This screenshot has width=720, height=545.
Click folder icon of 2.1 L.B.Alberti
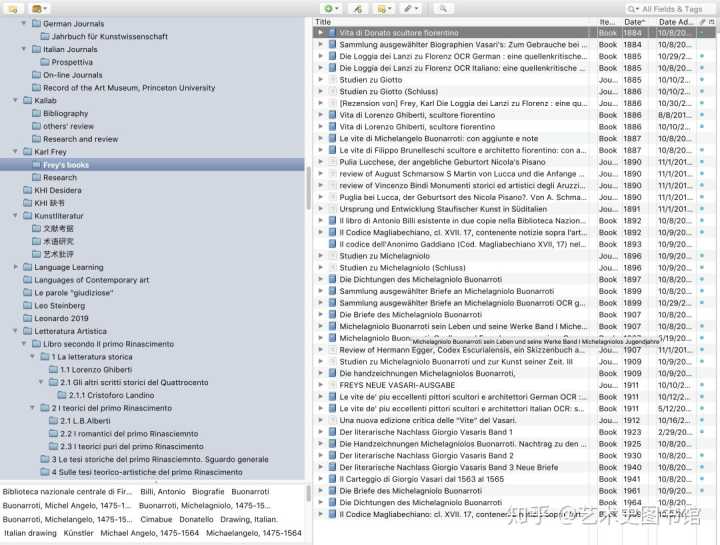(x=53, y=421)
